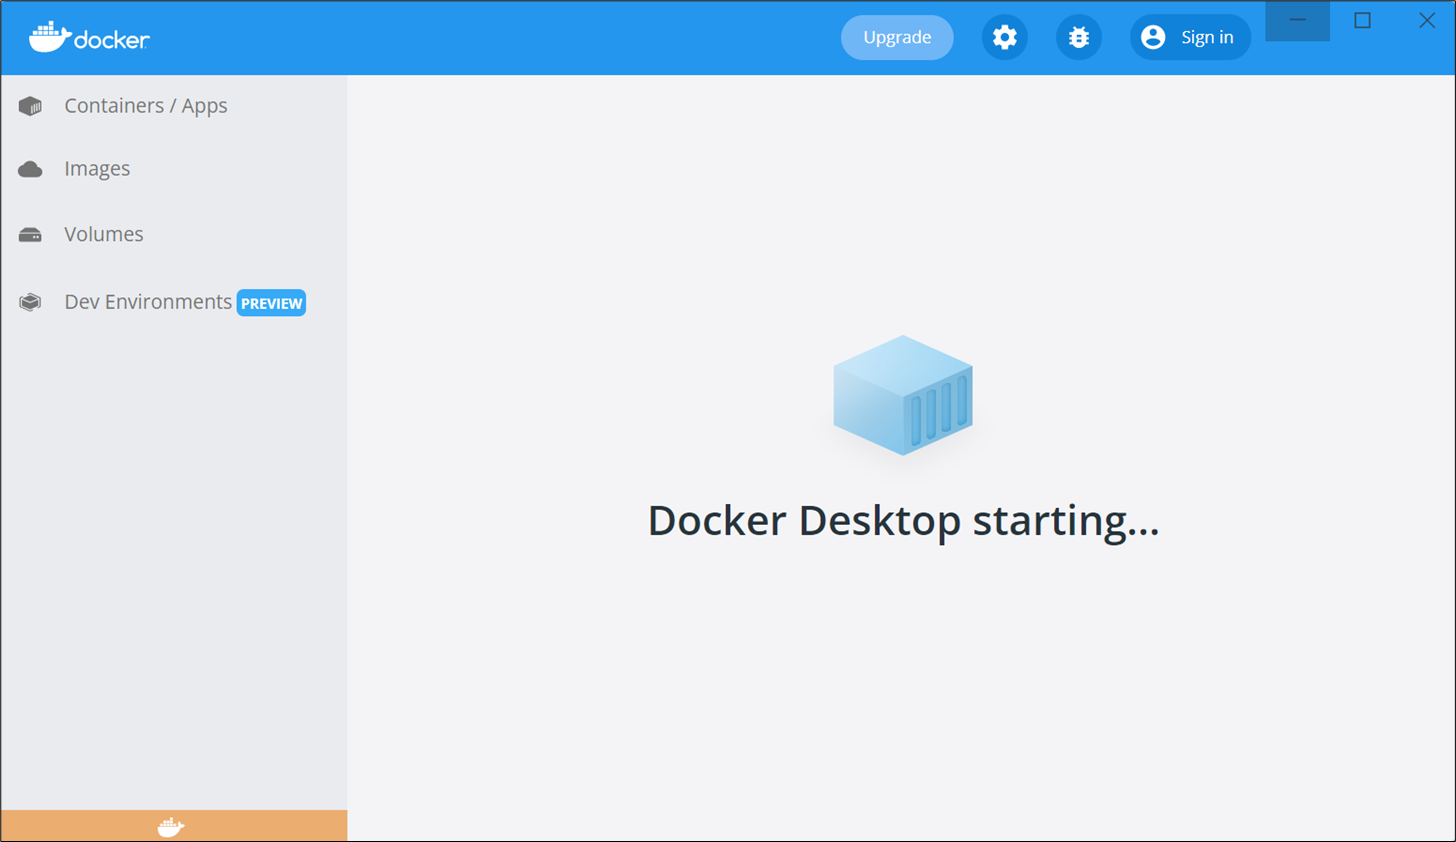Click the Docker whale logo in header
The image size is (1456, 842).
pos(89,37)
